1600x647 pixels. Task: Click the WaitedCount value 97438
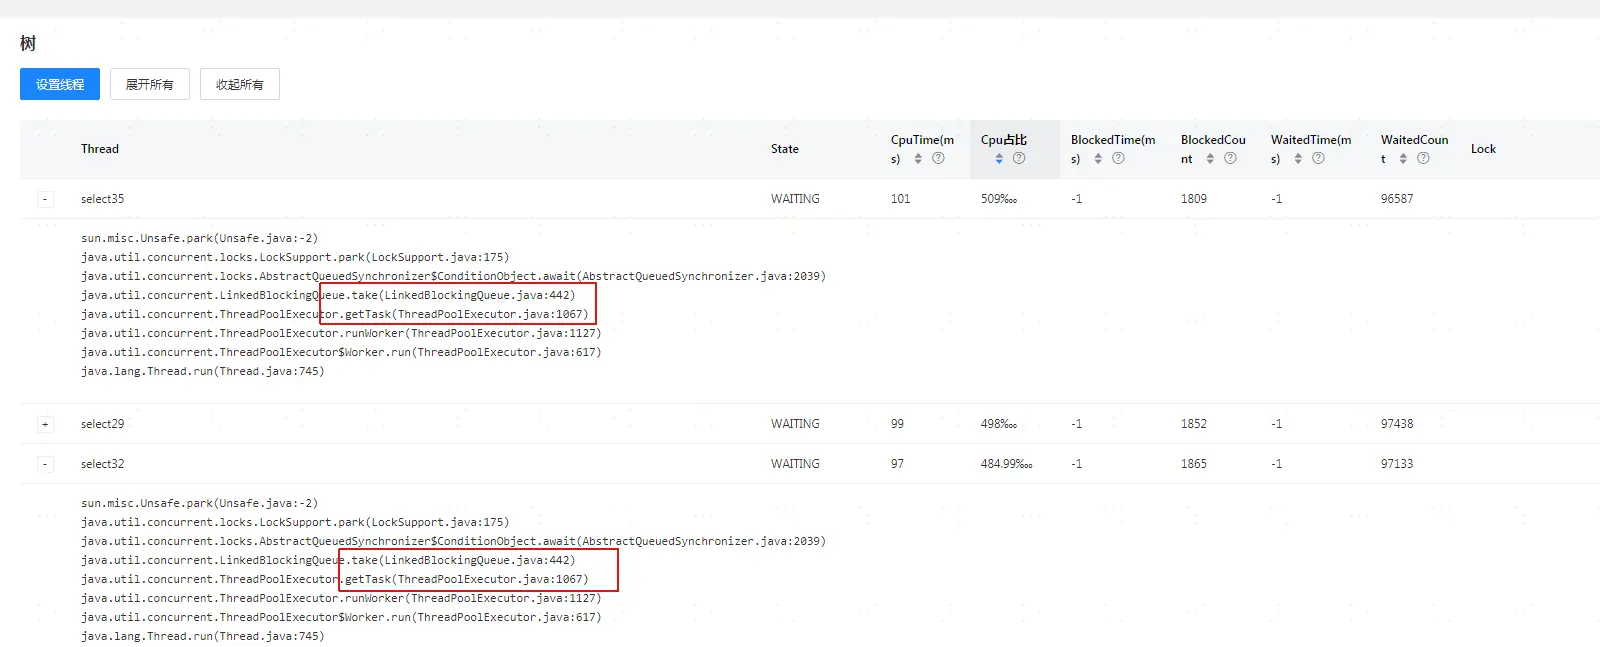pyautogui.click(x=1397, y=424)
